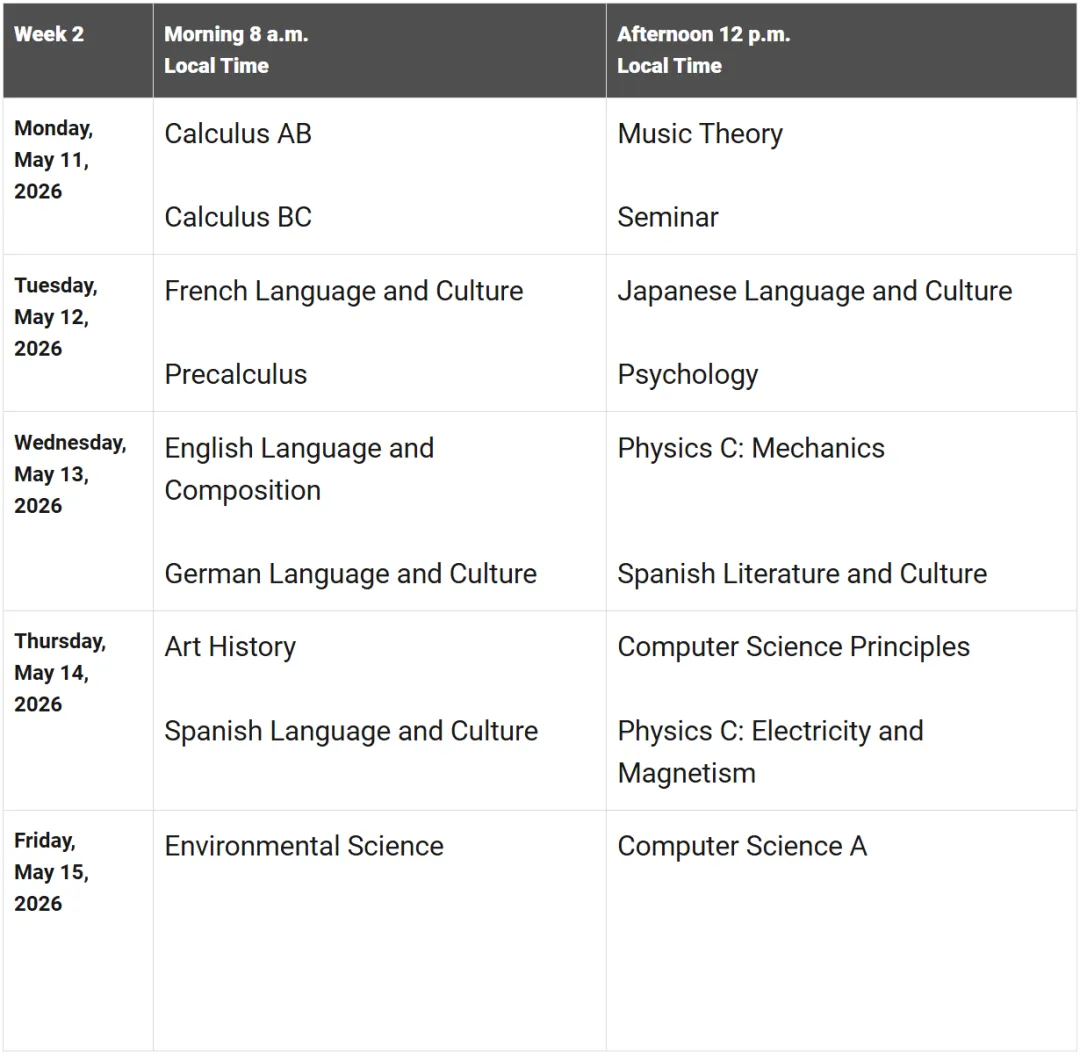This screenshot has height=1054, width=1080.
Task: Click Physics C: Electricity and Magnetism
Action: click(x=770, y=752)
